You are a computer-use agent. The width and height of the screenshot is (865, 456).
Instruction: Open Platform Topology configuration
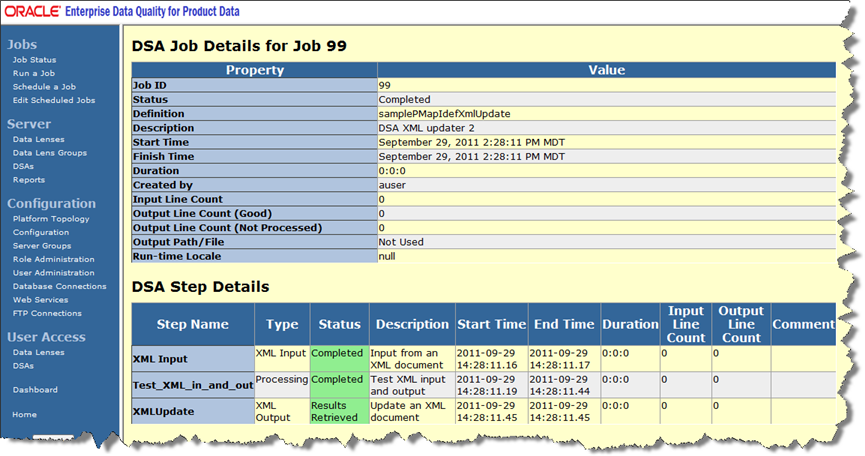tap(51, 219)
